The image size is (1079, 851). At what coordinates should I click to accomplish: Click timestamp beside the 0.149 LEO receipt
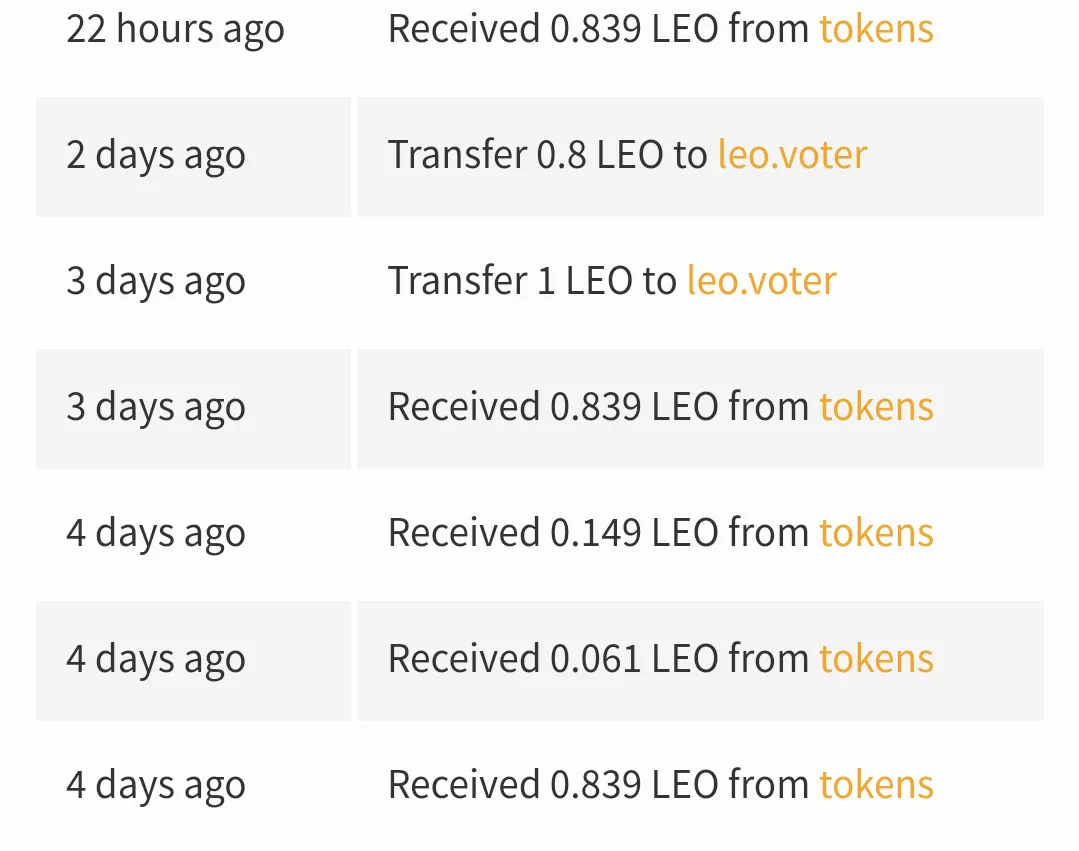[156, 534]
